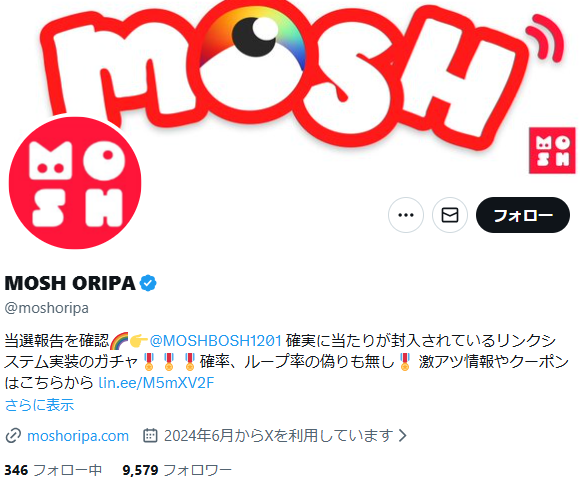
Task: Open the three-dot more options menu
Action: point(406,215)
